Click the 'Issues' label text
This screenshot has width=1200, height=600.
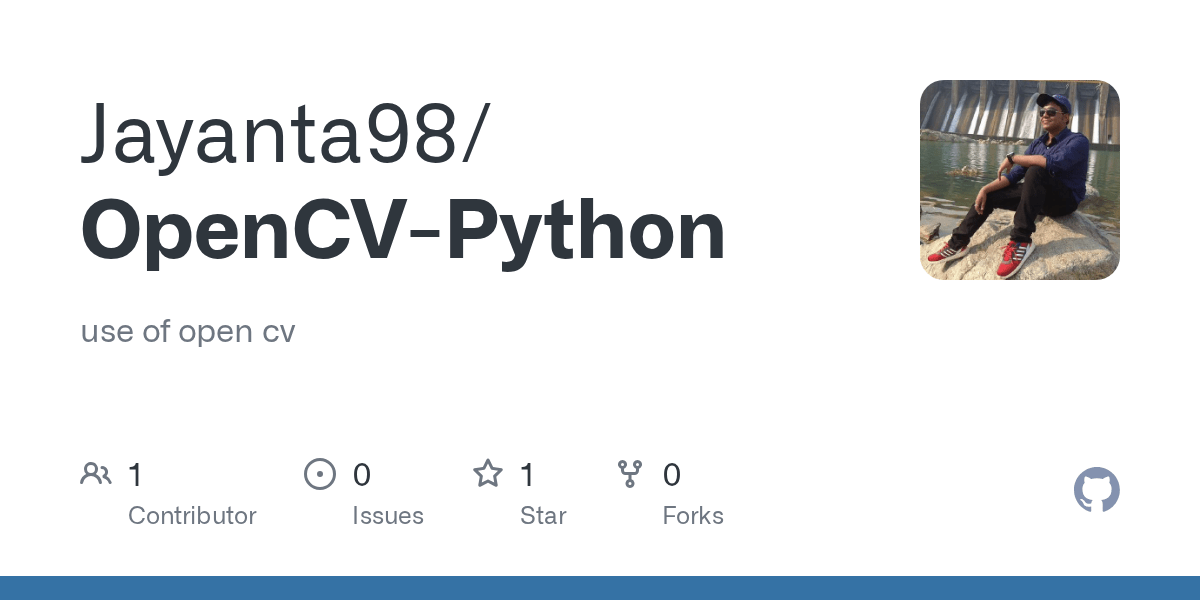pyautogui.click(x=388, y=516)
